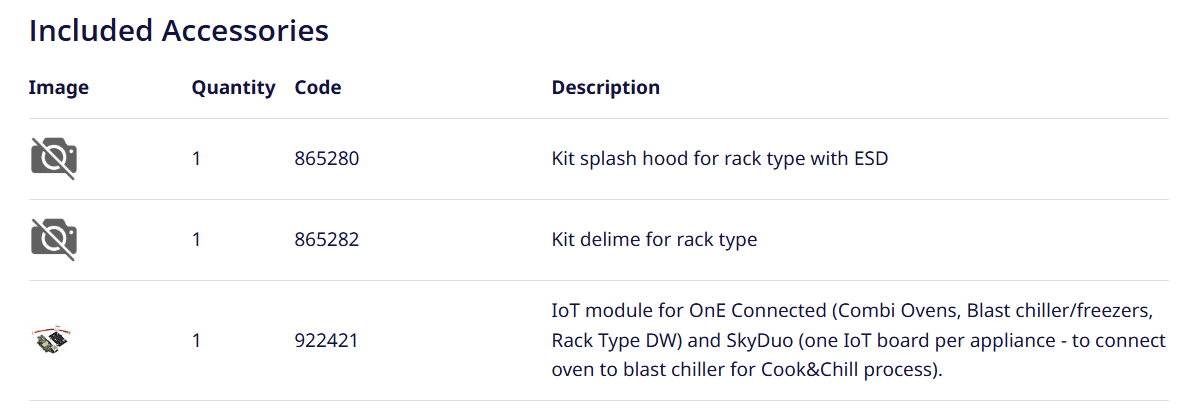Click the quantity value in the IoT module row
This screenshot has height=416, width=1190.
(197, 340)
